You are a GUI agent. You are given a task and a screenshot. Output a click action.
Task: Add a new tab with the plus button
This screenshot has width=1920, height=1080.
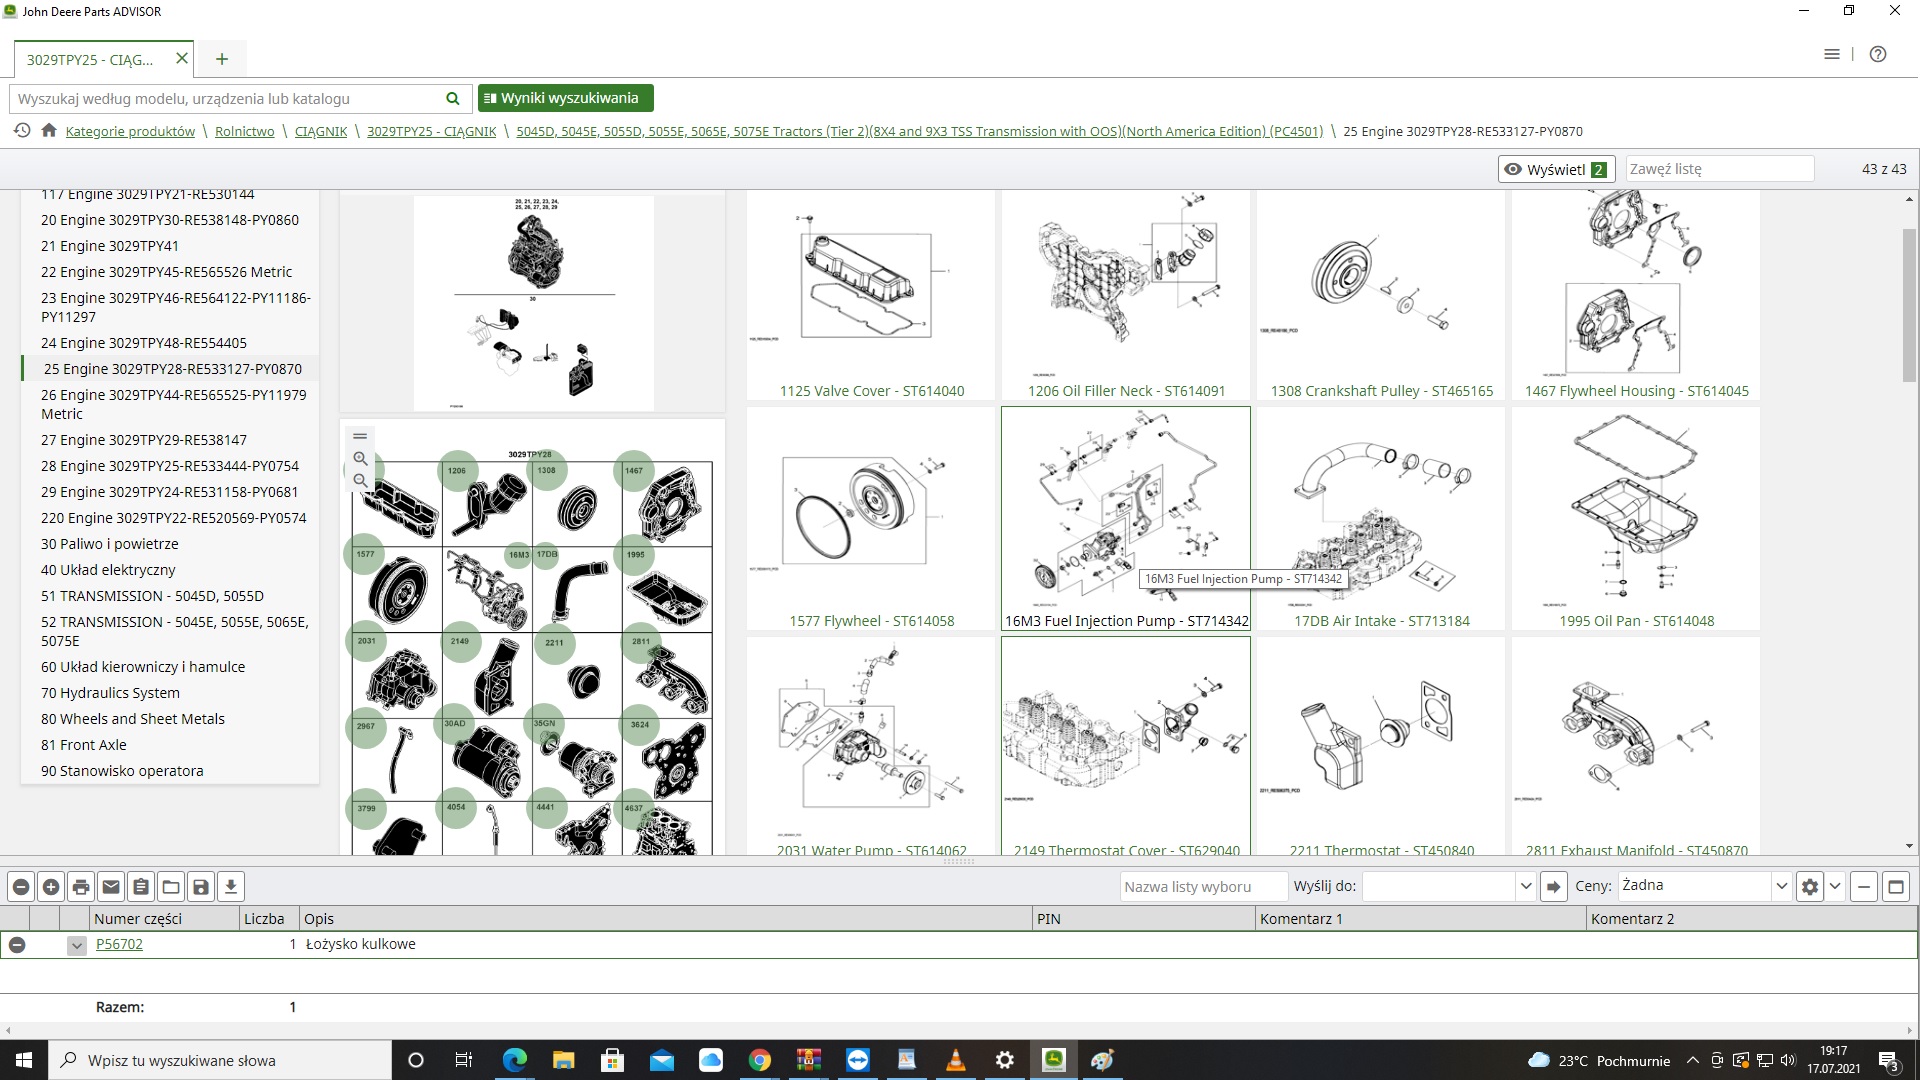[222, 59]
